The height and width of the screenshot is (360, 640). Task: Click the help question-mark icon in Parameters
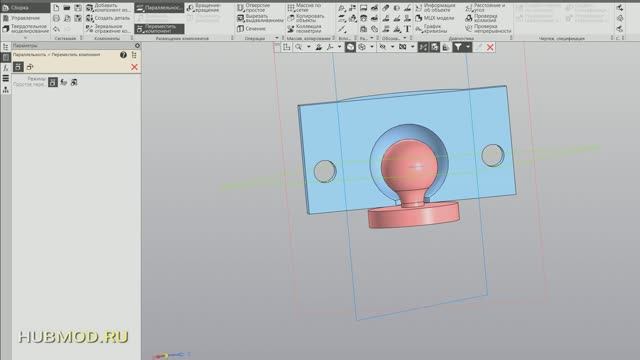(x=123, y=55)
